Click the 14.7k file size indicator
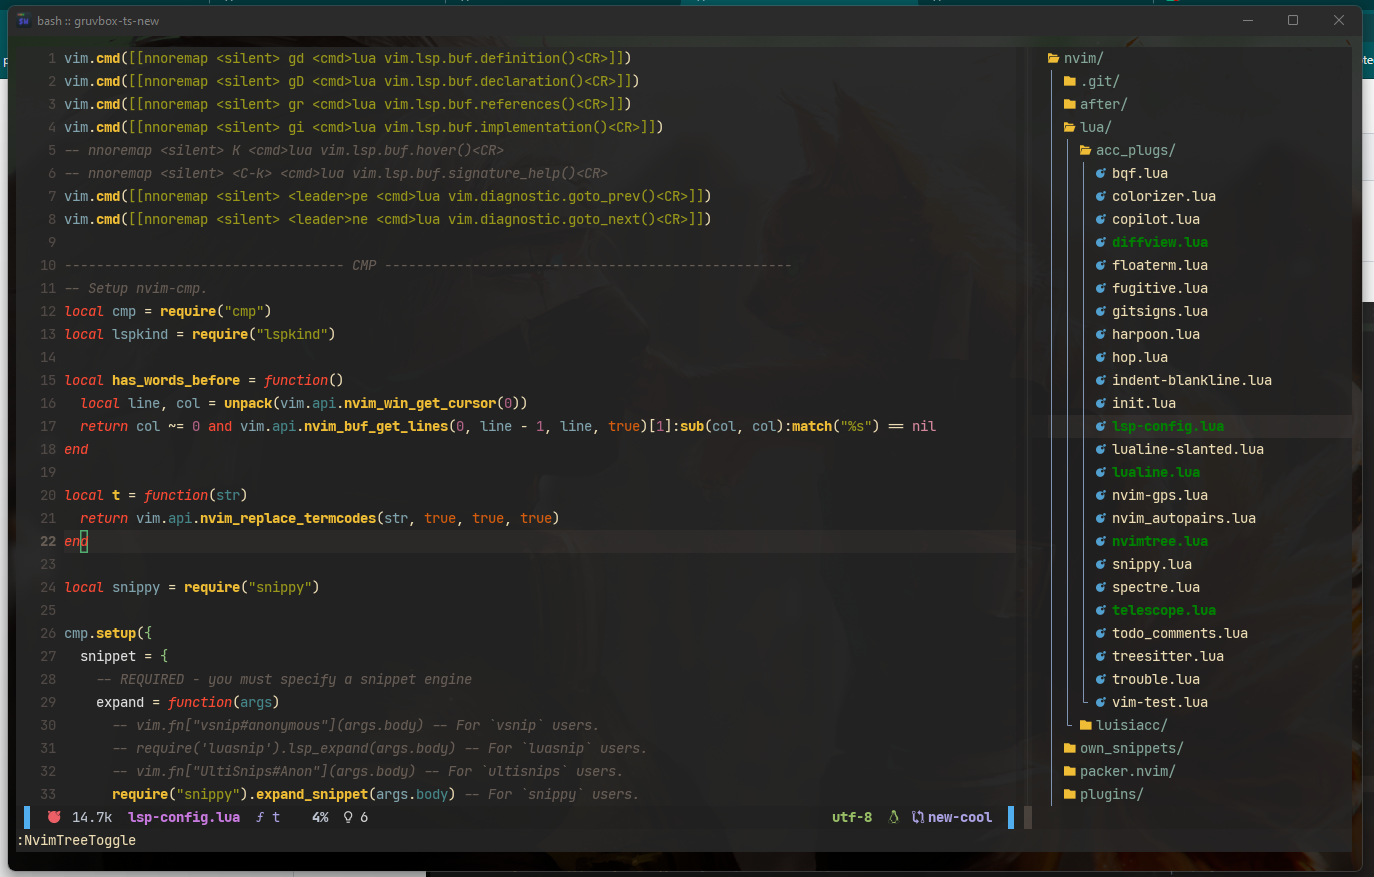 92,817
